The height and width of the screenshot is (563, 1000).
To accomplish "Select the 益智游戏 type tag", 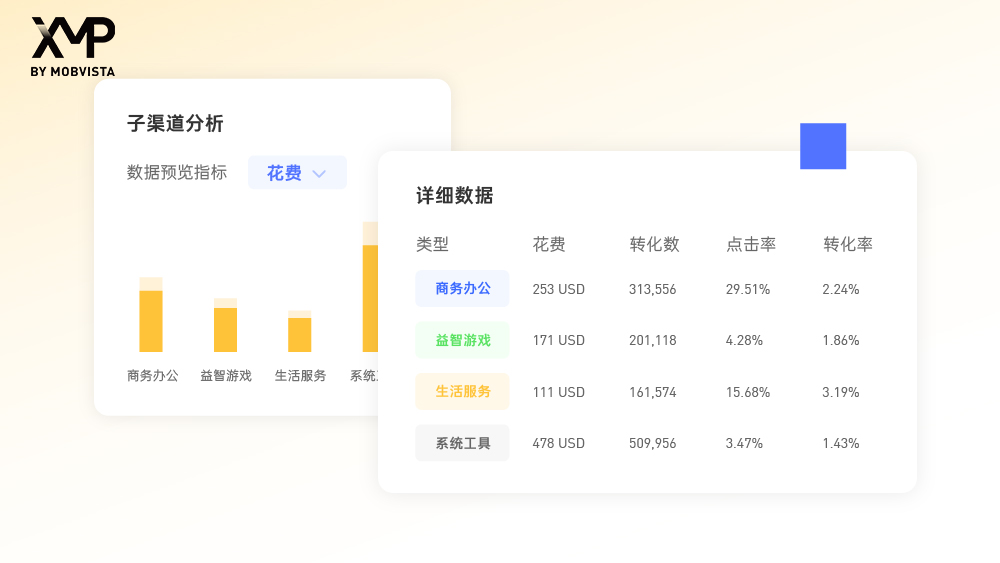I will tap(462, 340).
